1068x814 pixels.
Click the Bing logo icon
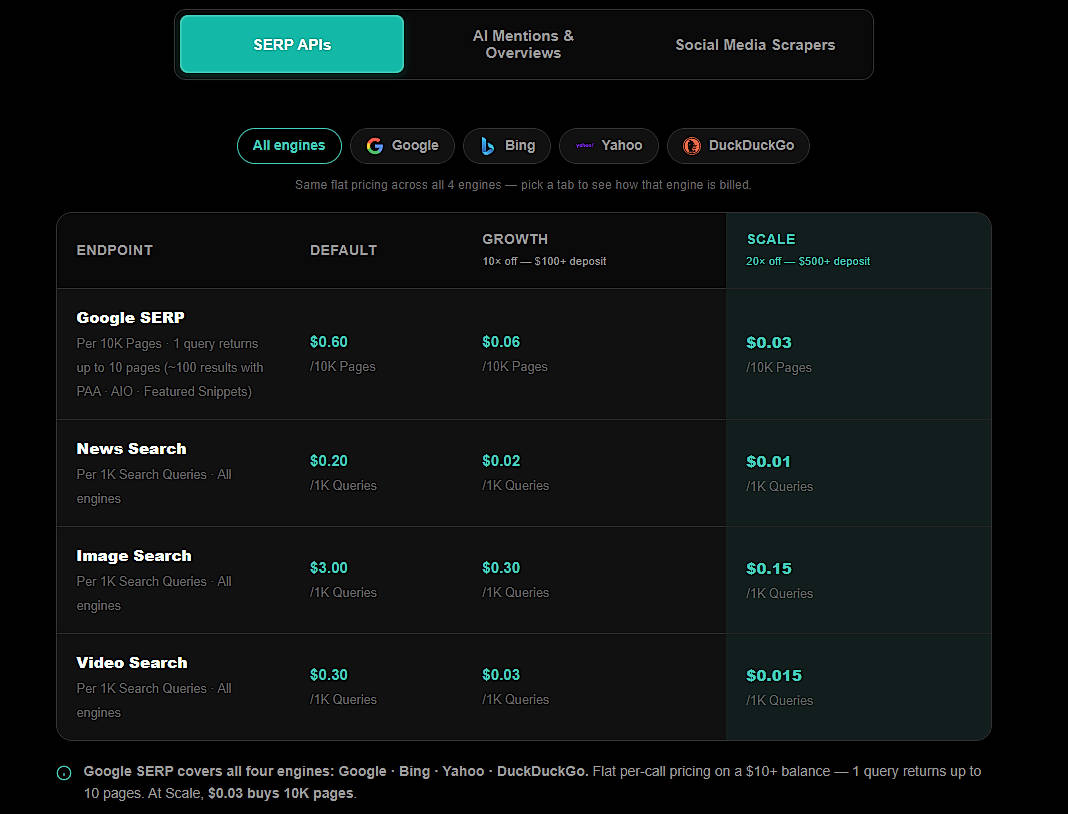(x=487, y=146)
